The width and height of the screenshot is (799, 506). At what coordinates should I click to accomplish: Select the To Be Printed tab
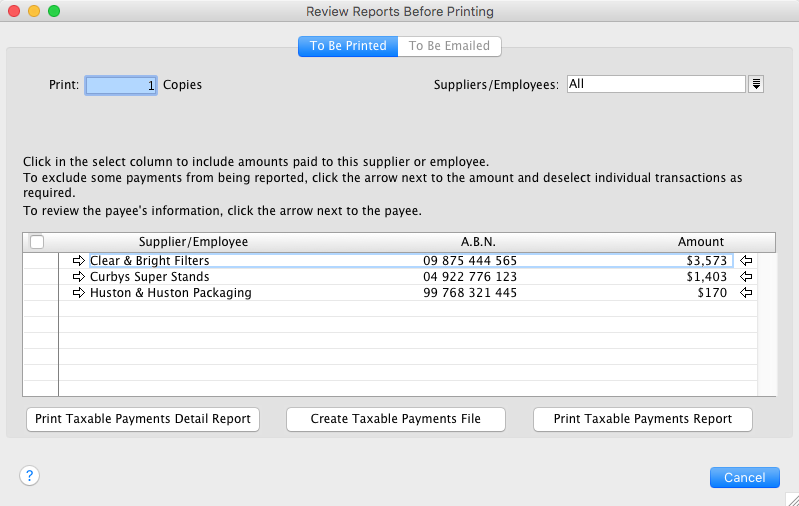click(348, 46)
